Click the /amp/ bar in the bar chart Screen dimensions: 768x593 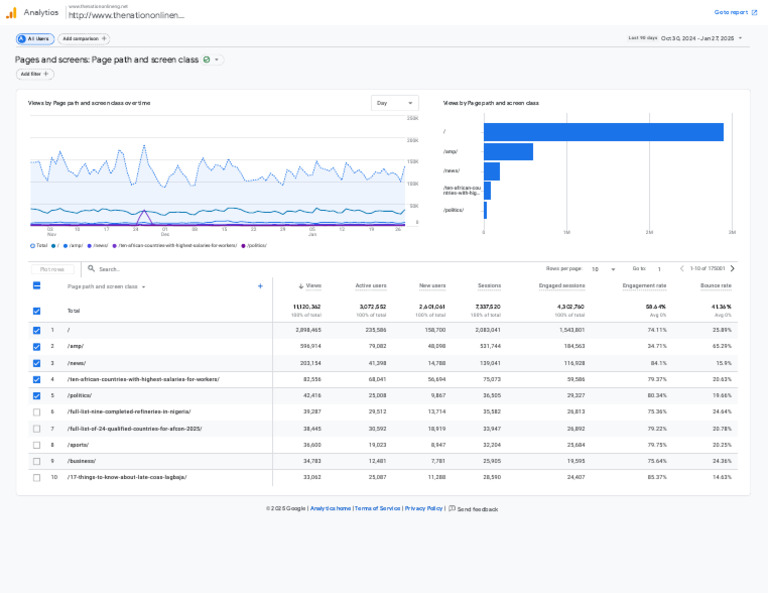pyautogui.click(x=508, y=152)
